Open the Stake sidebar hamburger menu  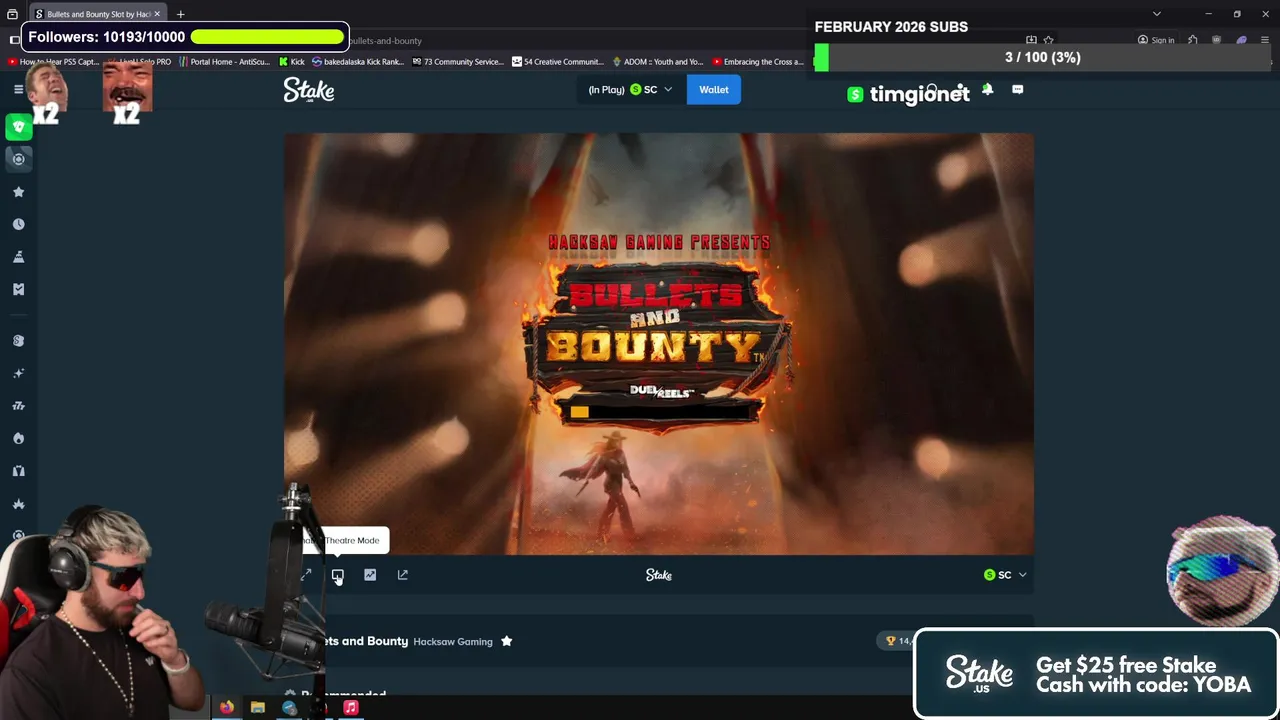point(18,89)
